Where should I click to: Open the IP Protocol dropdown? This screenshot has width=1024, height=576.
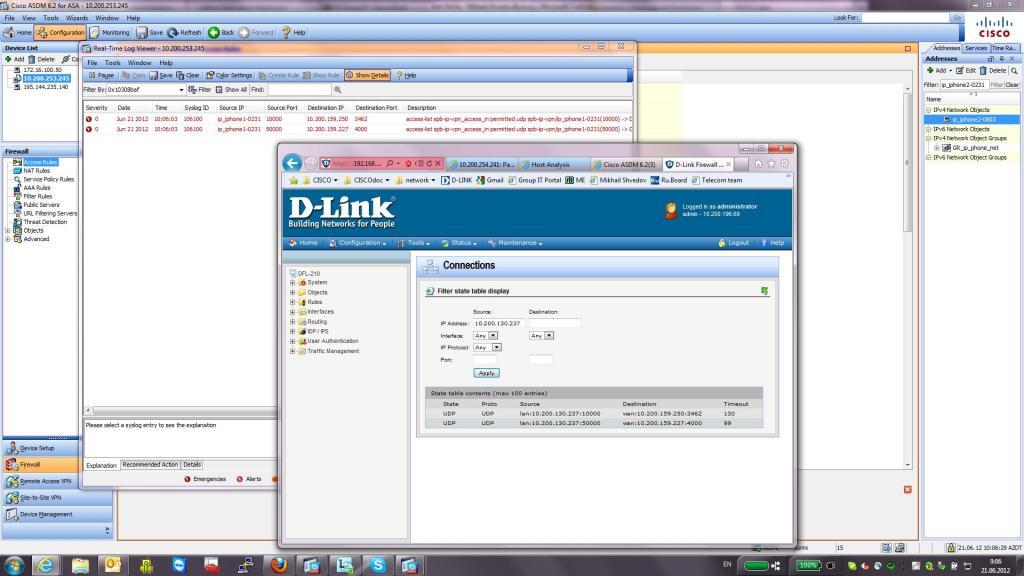click(x=497, y=347)
